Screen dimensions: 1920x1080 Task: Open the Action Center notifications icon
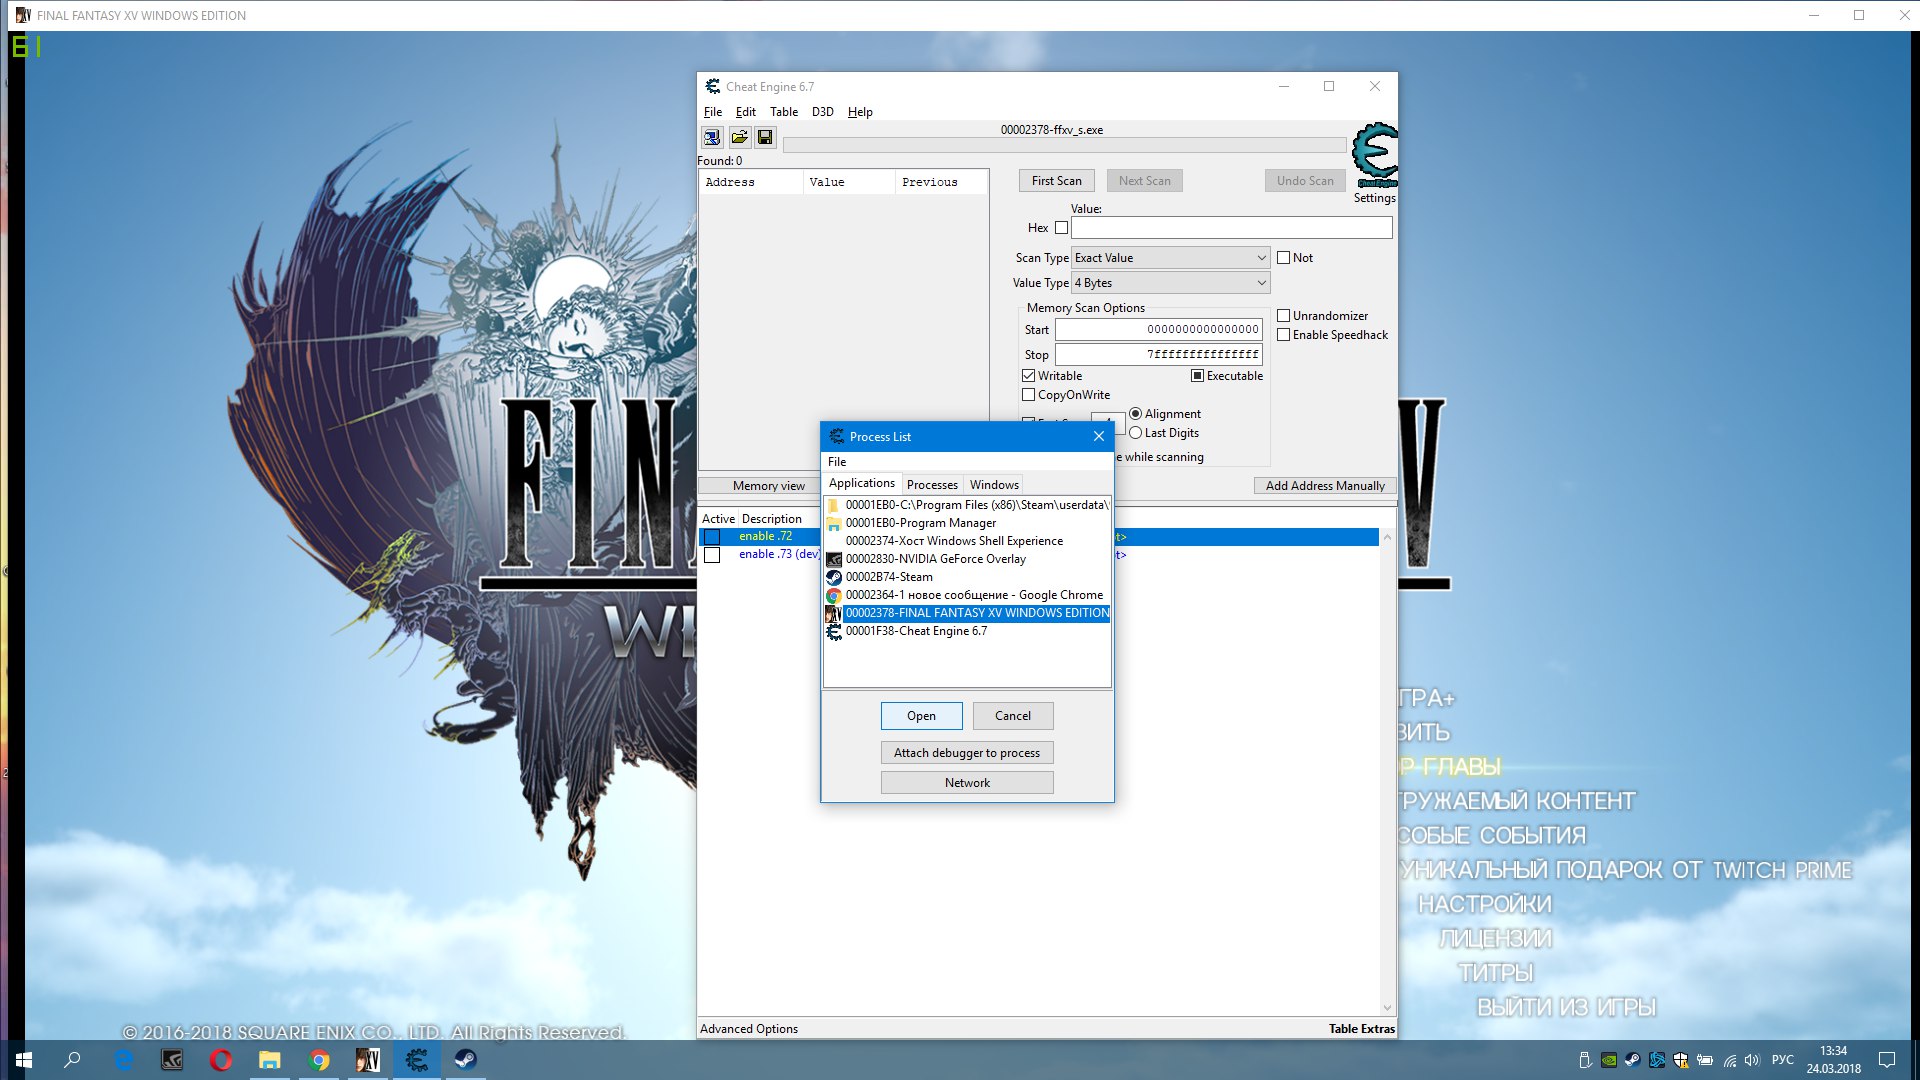tap(1887, 1060)
